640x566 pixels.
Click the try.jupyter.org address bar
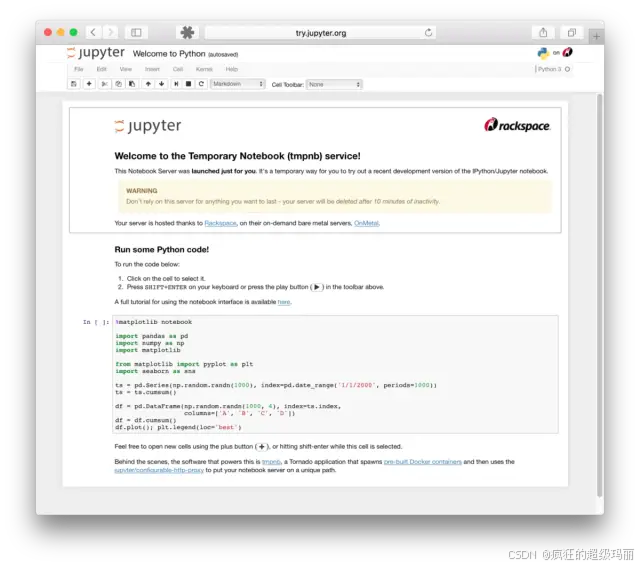click(320, 33)
